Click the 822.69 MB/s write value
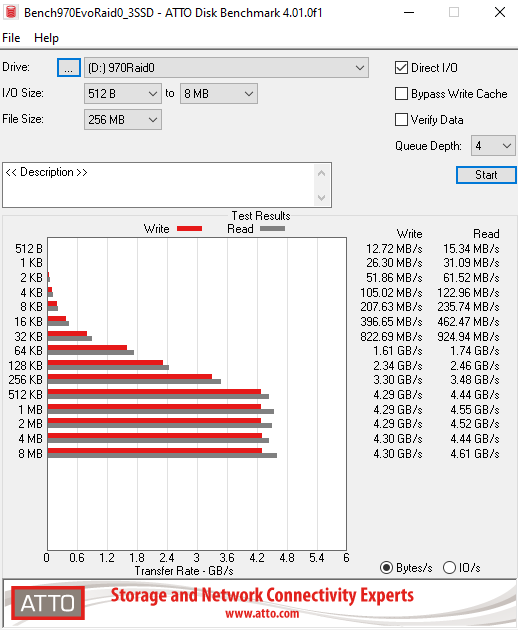This screenshot has width=518, height=630. (x=391, y=336)
